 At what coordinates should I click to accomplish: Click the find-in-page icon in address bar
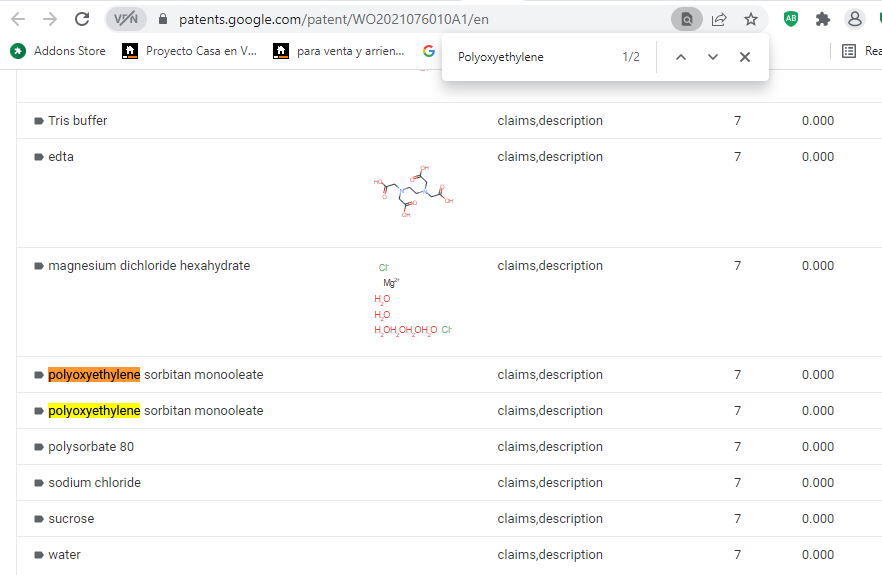pos(686,19)
